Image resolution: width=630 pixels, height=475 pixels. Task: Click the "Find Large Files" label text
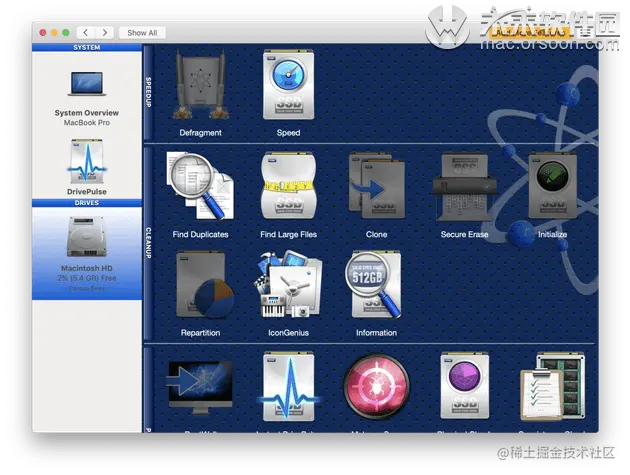click(x=288, y=234)
